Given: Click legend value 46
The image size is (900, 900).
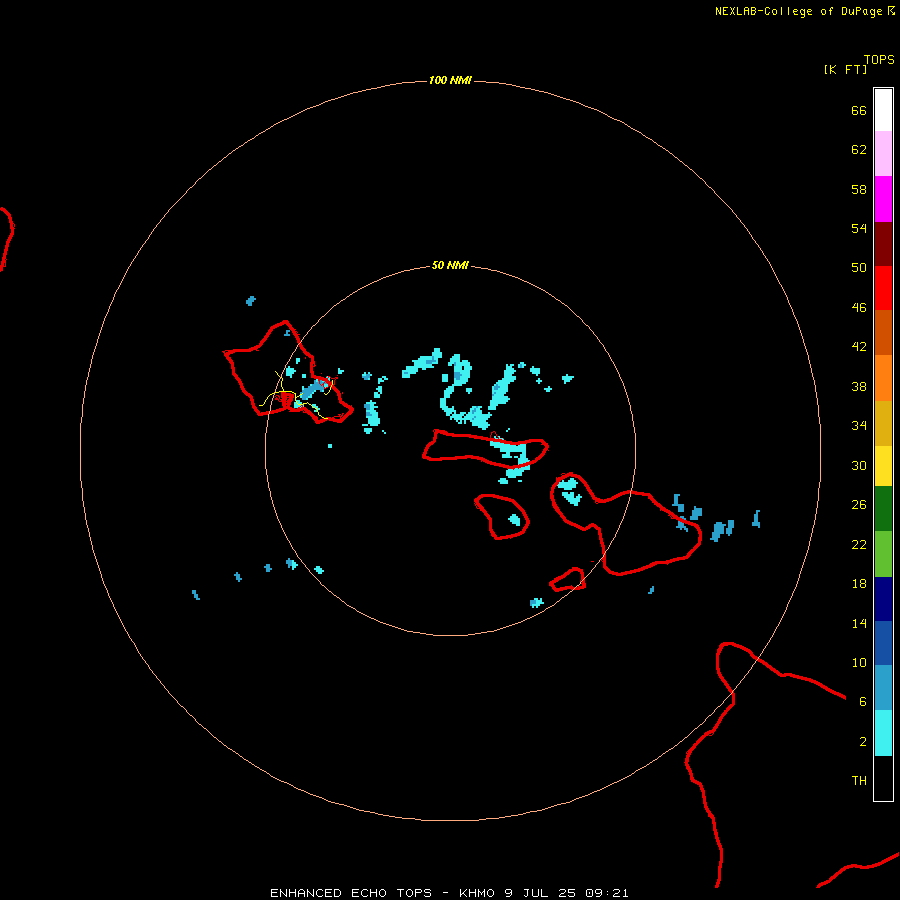Looking at the screenshot, I should [x=859, y=308].
